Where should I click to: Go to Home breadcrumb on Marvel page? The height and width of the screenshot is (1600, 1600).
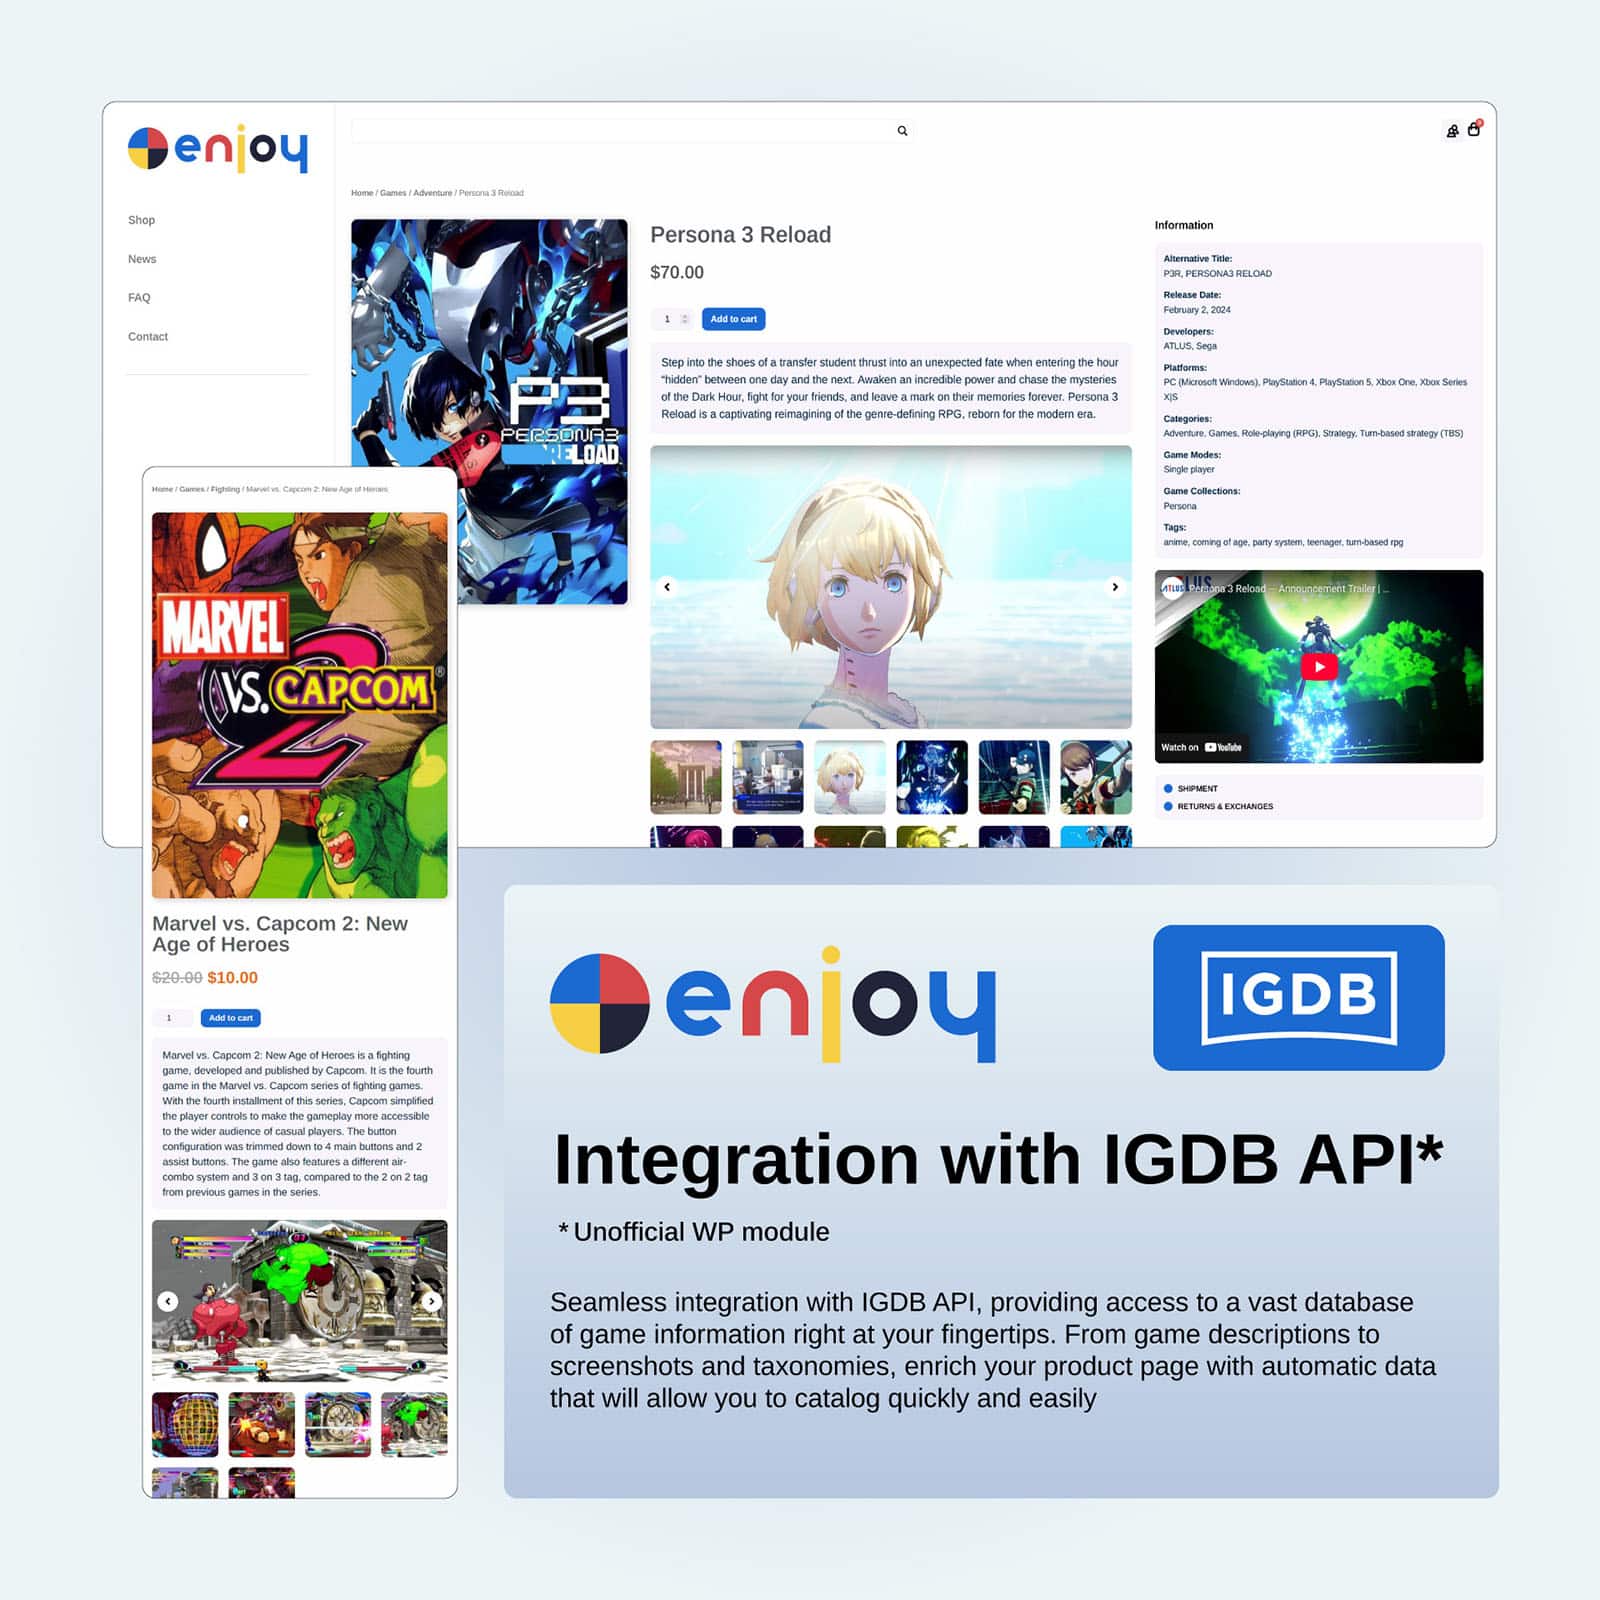pos(162,489)
